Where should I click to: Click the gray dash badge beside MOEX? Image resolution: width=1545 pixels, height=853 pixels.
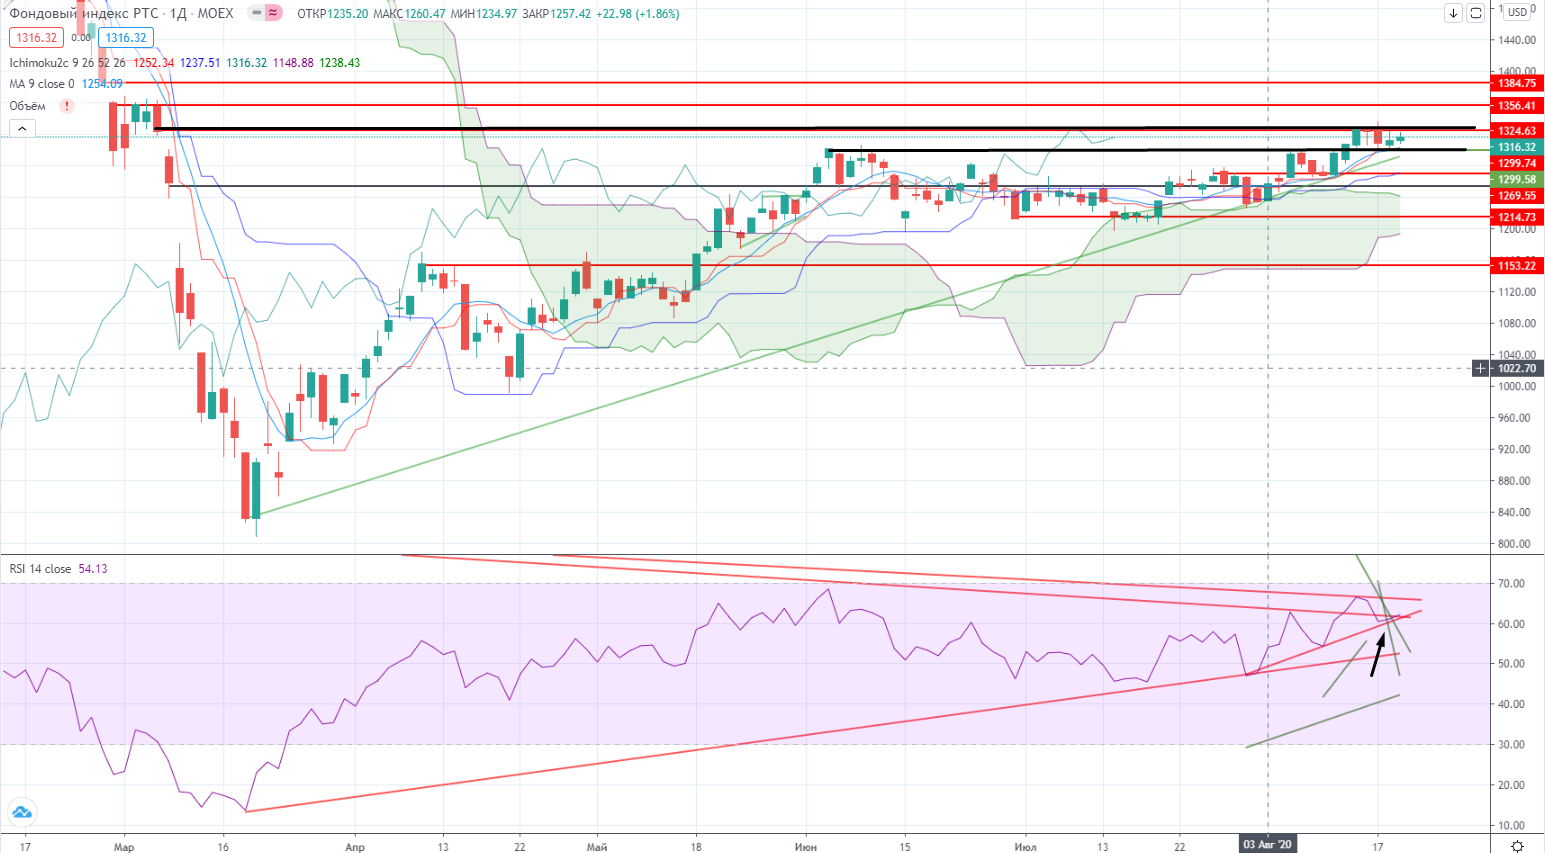coord(256,13)
